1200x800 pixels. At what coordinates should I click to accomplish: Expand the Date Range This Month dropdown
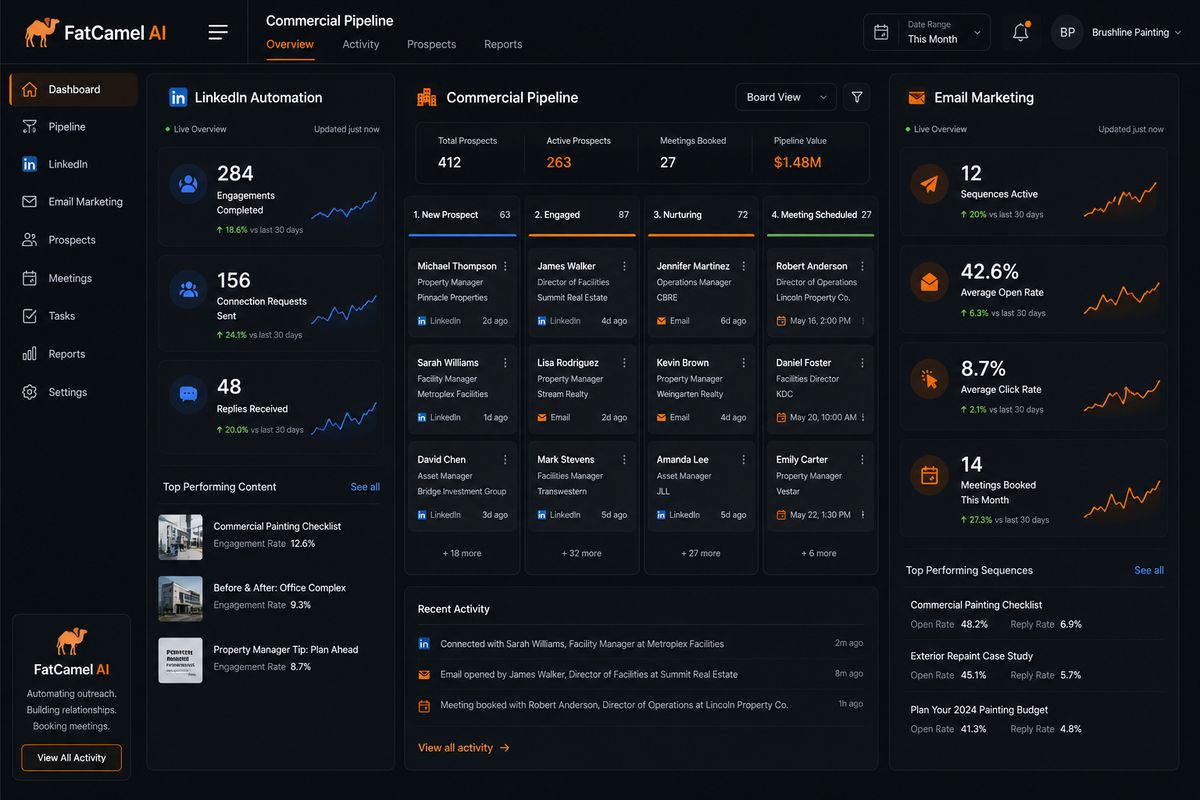[x=927, y=32]
